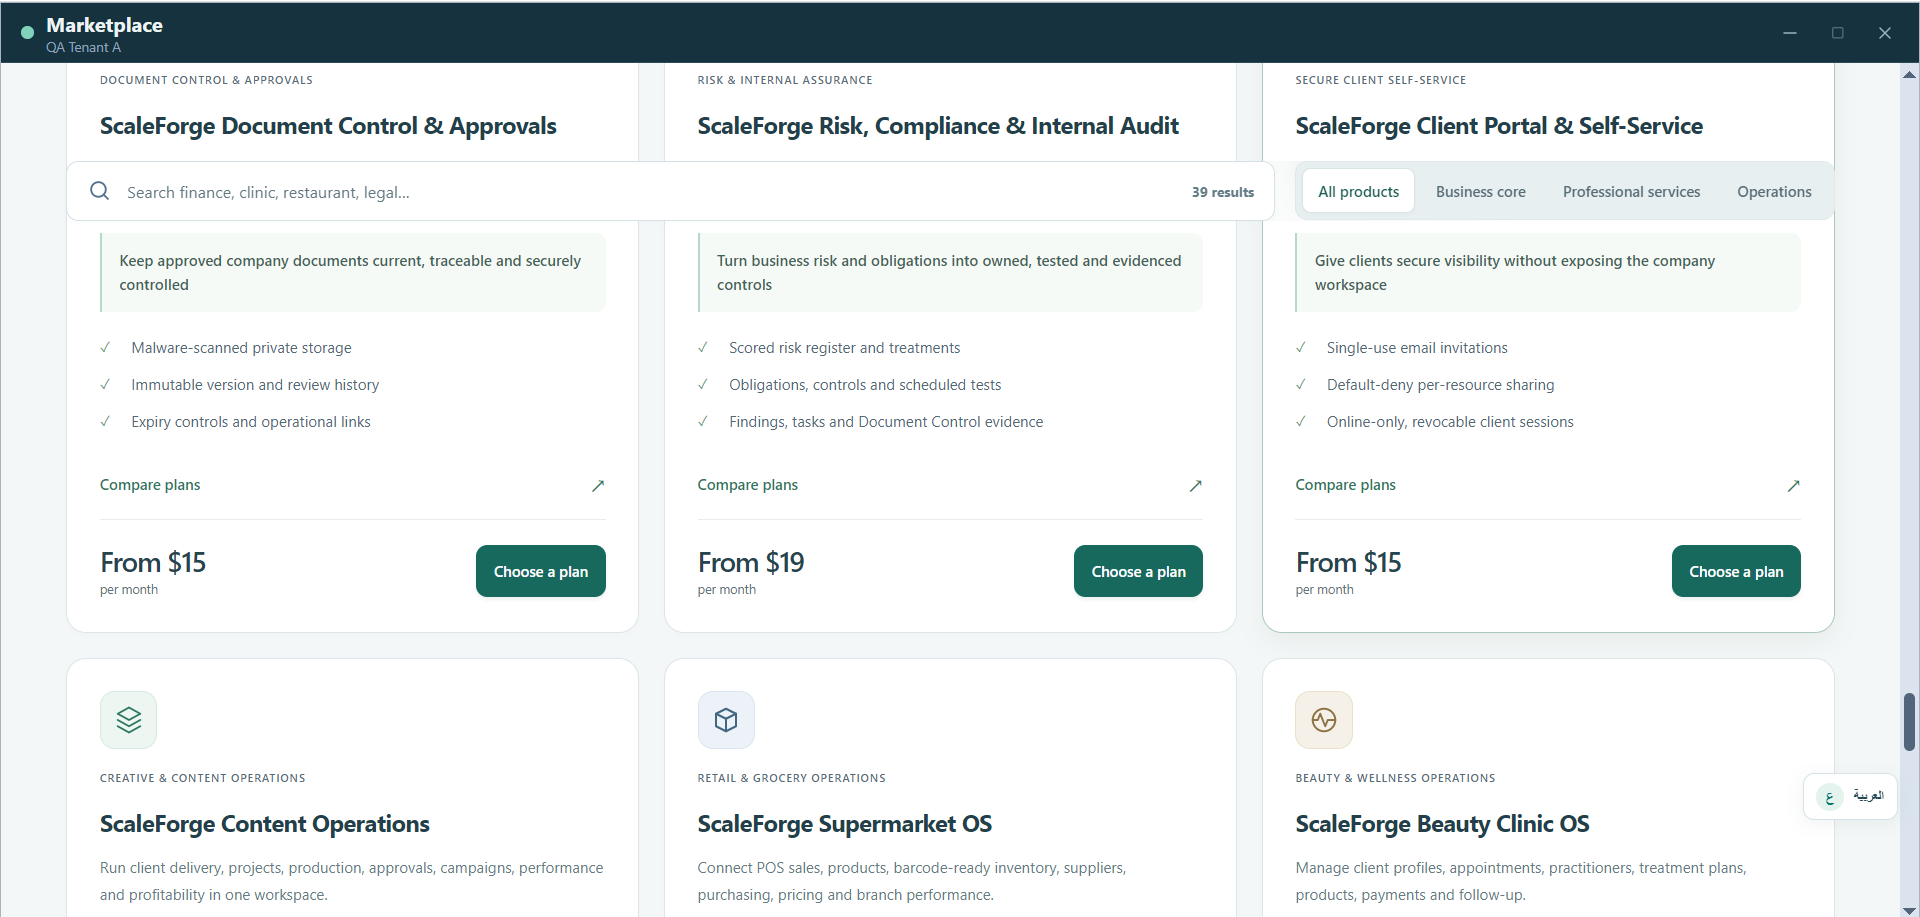Click the From $19 price

[x=751, y=563]
